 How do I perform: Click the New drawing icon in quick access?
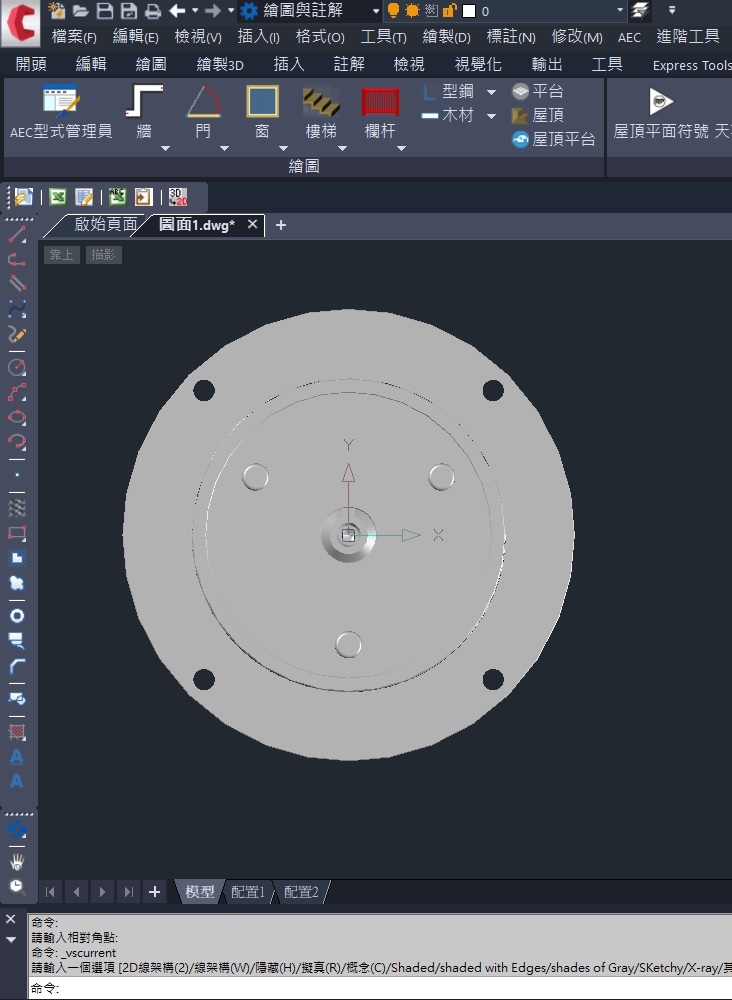tap(57, 10)
